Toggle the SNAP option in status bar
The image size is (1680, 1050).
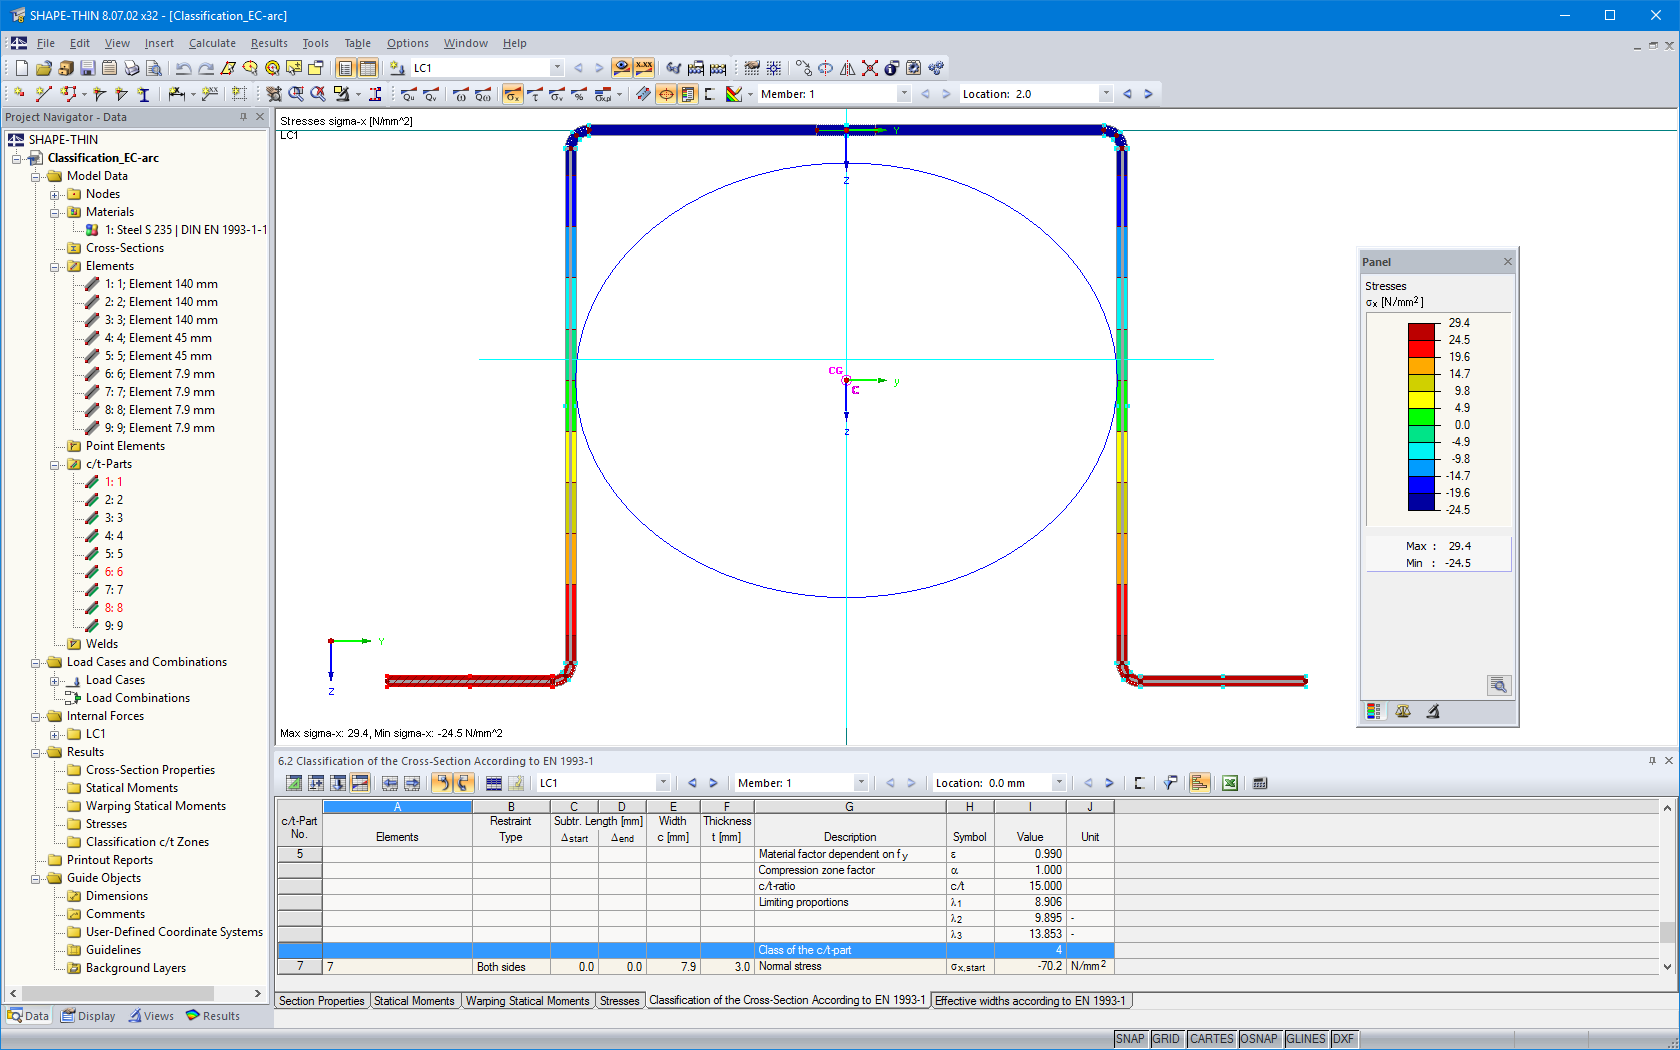tap(1130, 1039)
